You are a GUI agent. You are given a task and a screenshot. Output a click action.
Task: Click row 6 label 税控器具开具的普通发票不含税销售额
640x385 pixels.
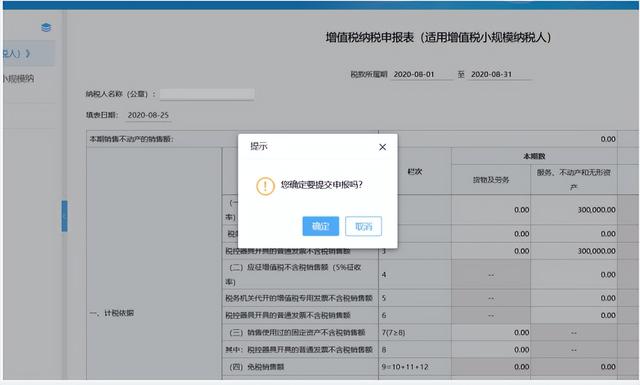pos(288,316)
